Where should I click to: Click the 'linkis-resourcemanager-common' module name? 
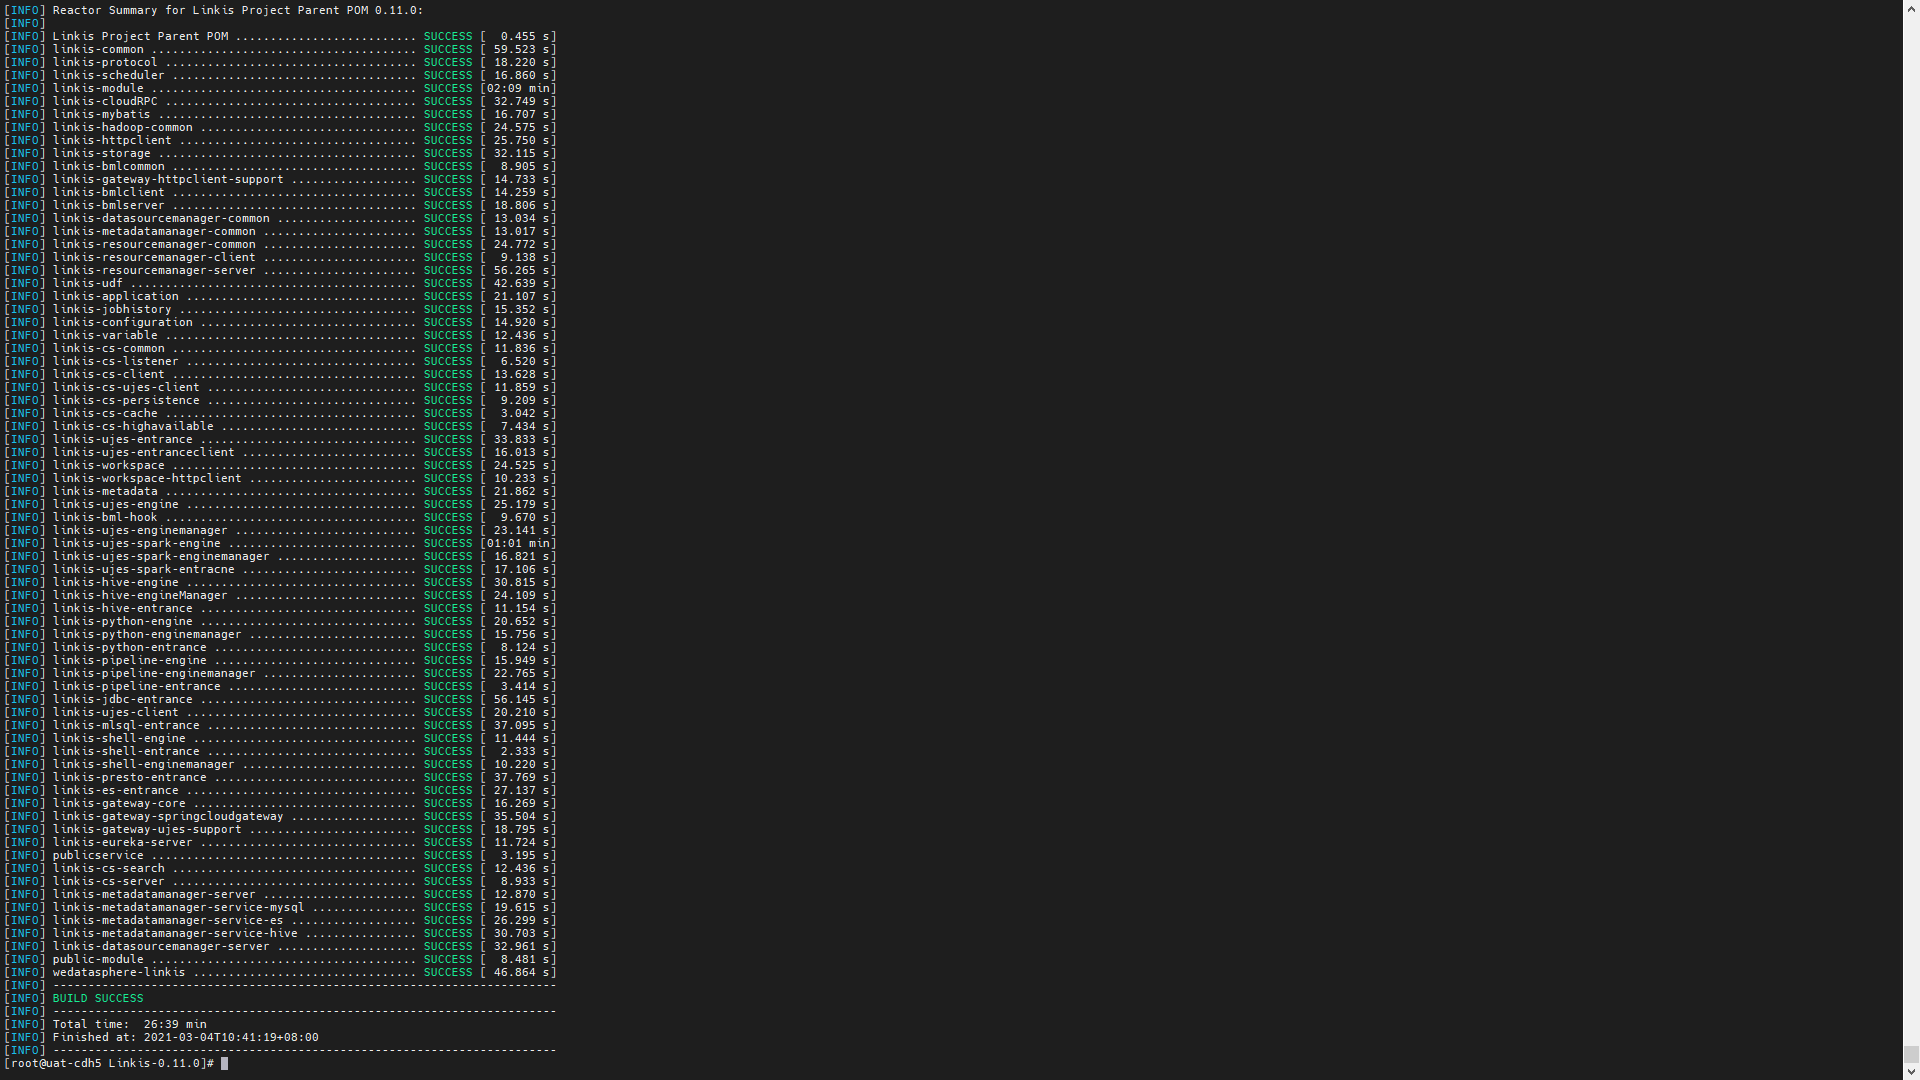(x=154, y=244)
